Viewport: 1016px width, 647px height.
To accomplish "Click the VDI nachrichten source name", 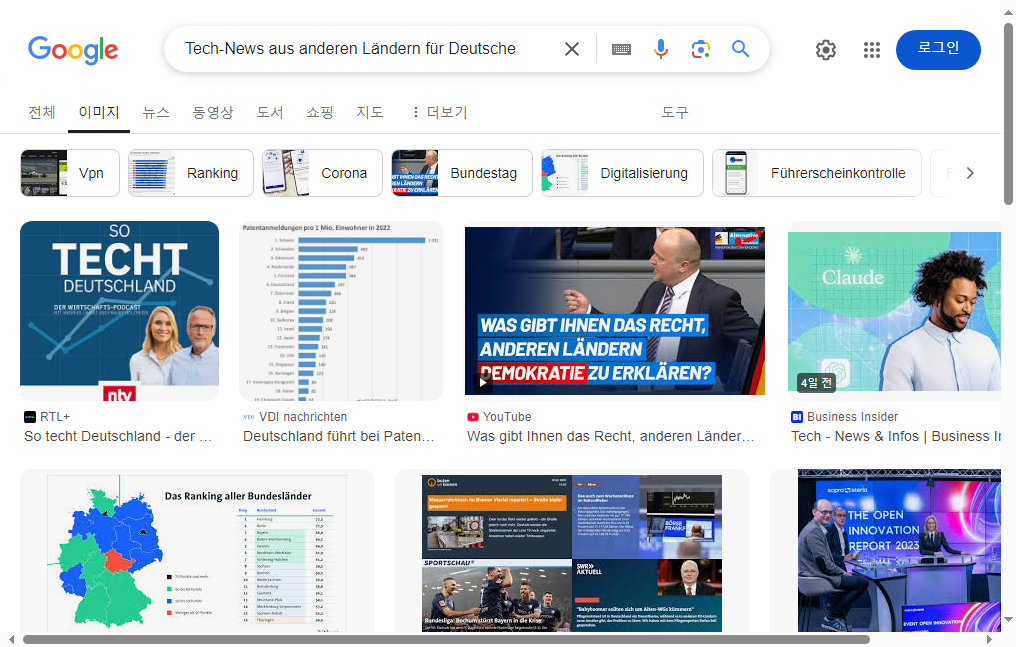I will (303, 417).
